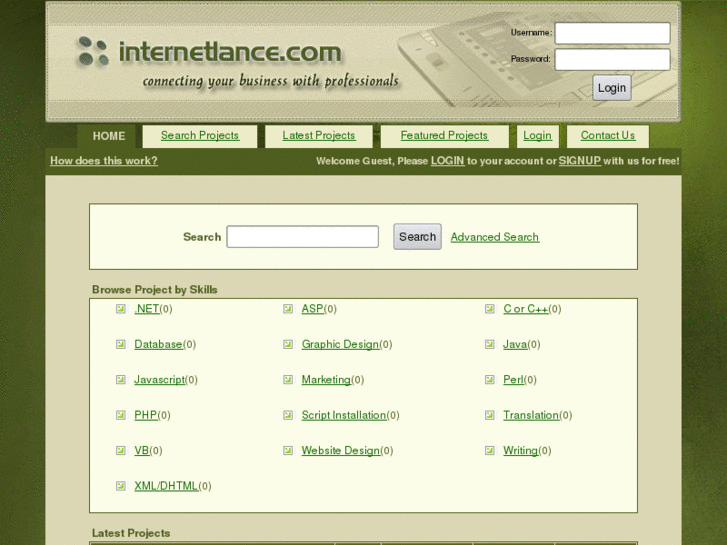
Task: Click the arrow icon beside Marketing
Action: click(288, 380)
